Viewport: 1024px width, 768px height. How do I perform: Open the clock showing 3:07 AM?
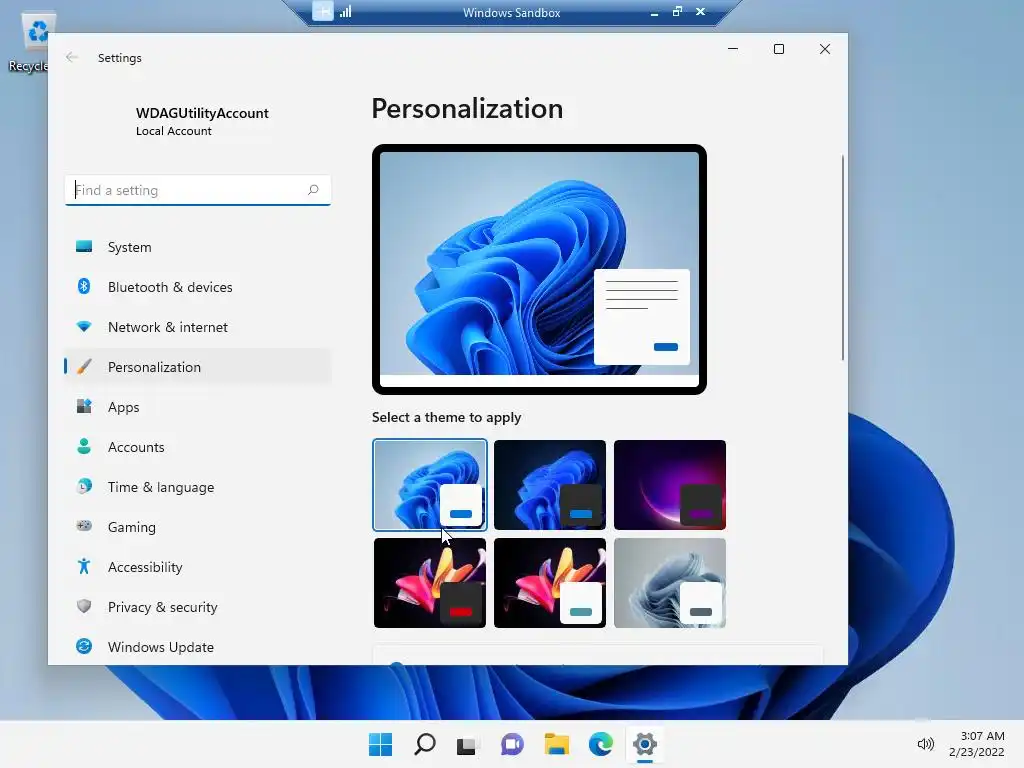pos(976,744)
